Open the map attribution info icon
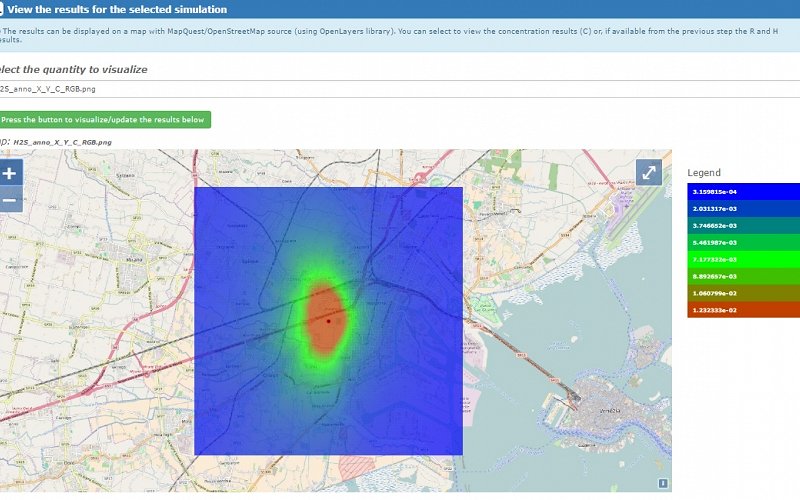The width and height of the screenshot is (800, 500). pyautogui.click(x=662, y=483)
